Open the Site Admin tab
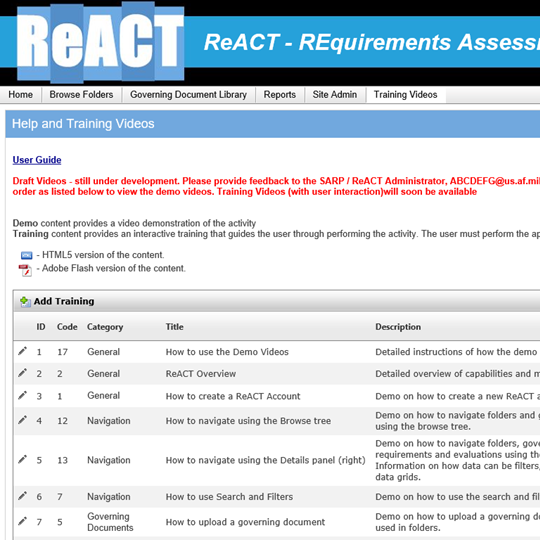 (335, 94)
